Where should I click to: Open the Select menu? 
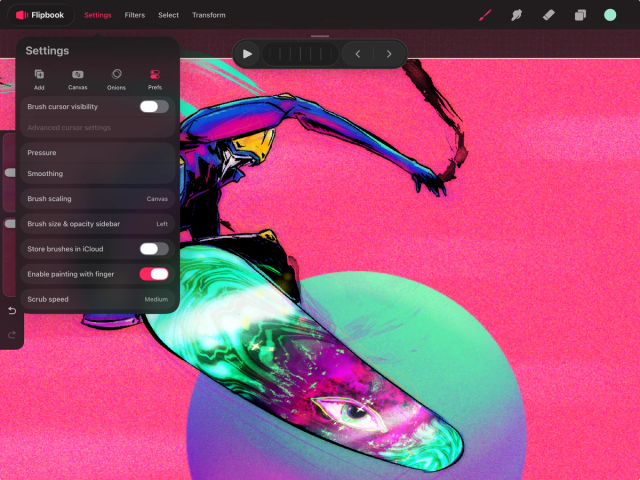point(169,15)
